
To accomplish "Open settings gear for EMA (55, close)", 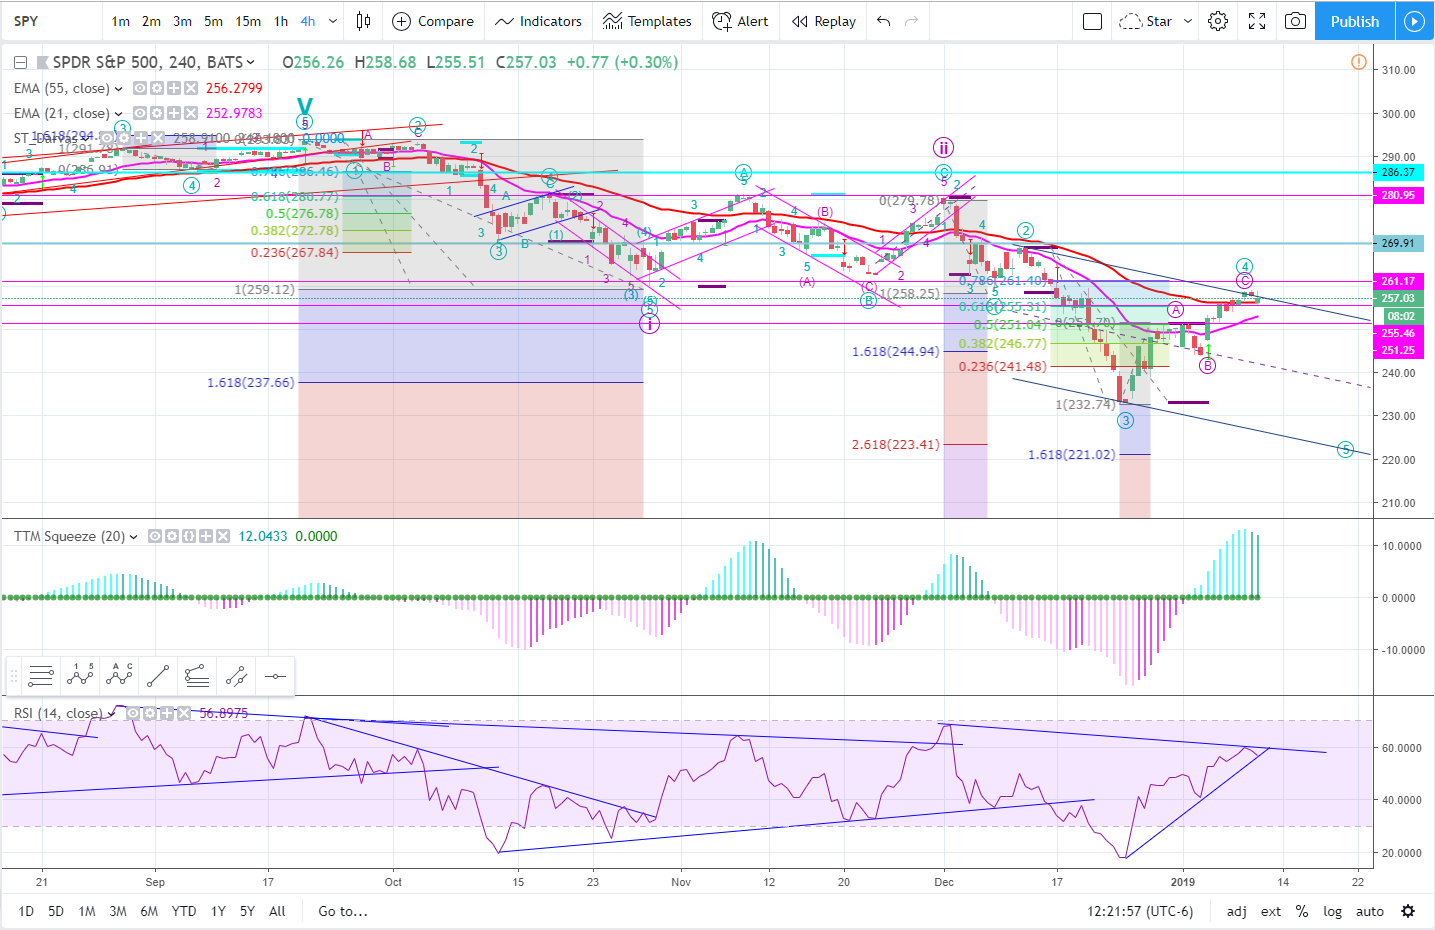I will (157, 88).
